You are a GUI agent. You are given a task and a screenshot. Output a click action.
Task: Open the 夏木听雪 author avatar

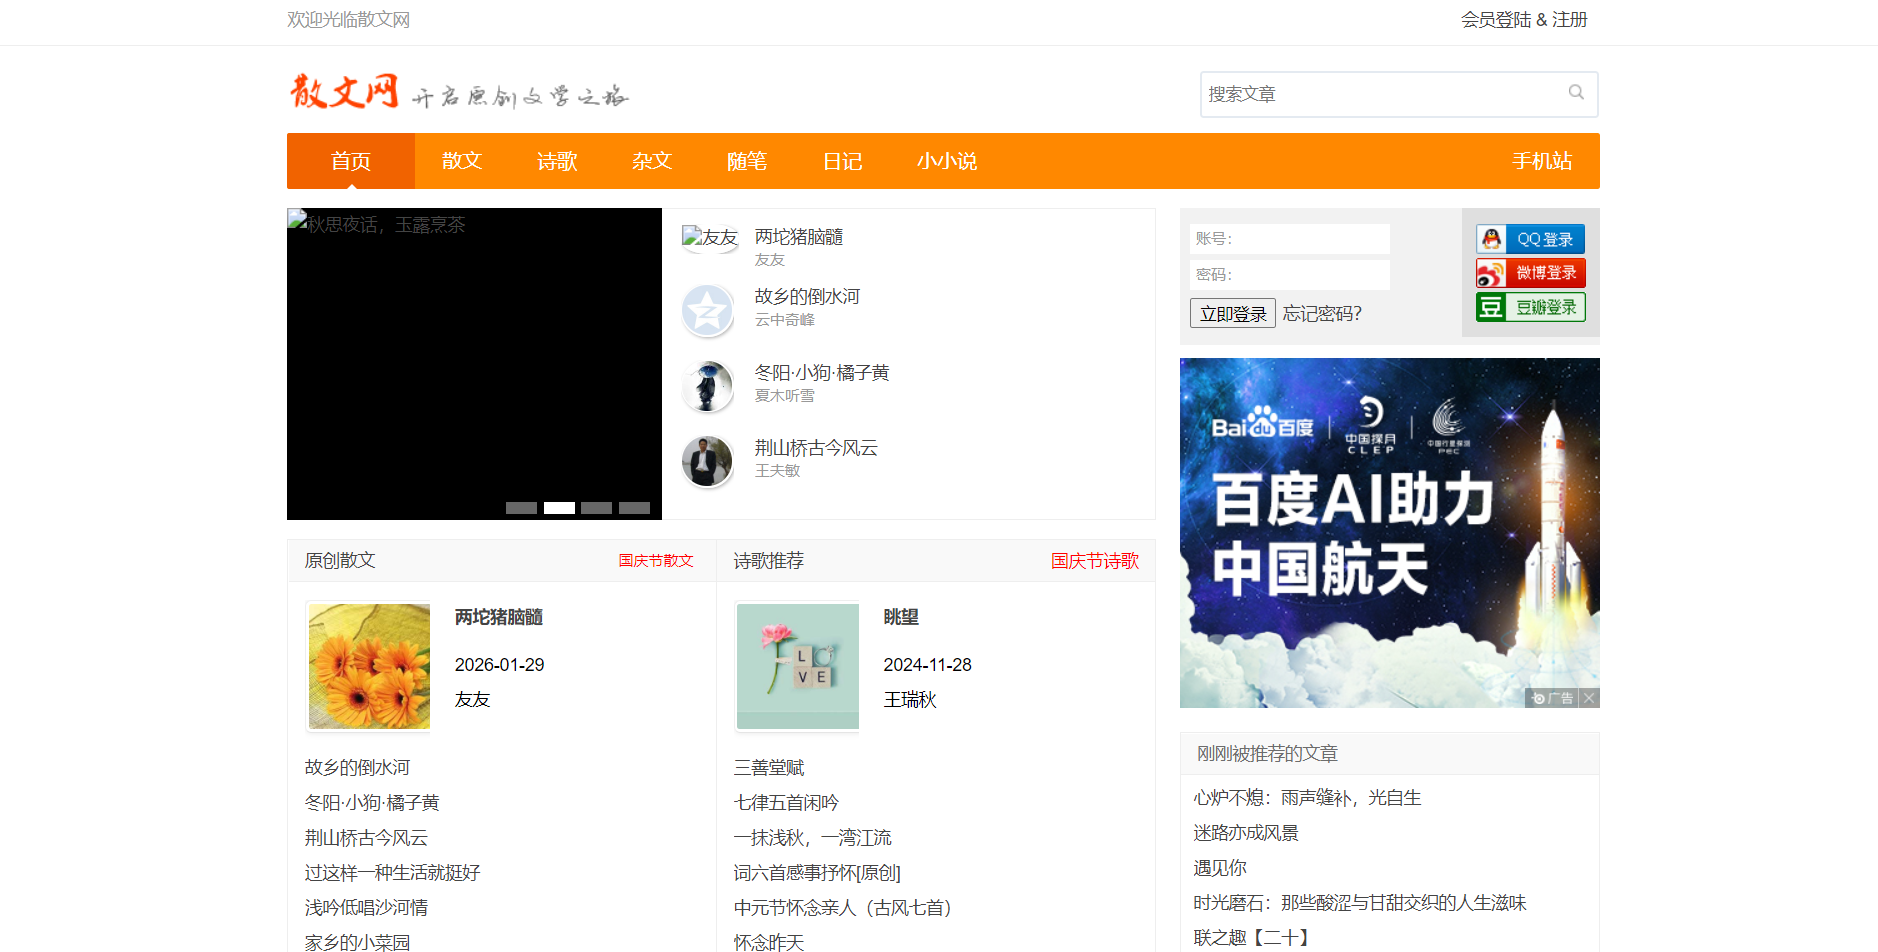point(707,386)
